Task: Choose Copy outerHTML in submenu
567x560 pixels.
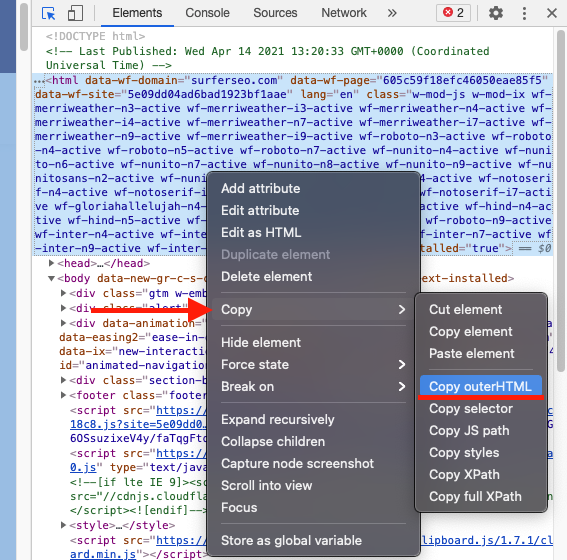Action: pos(481,386)
